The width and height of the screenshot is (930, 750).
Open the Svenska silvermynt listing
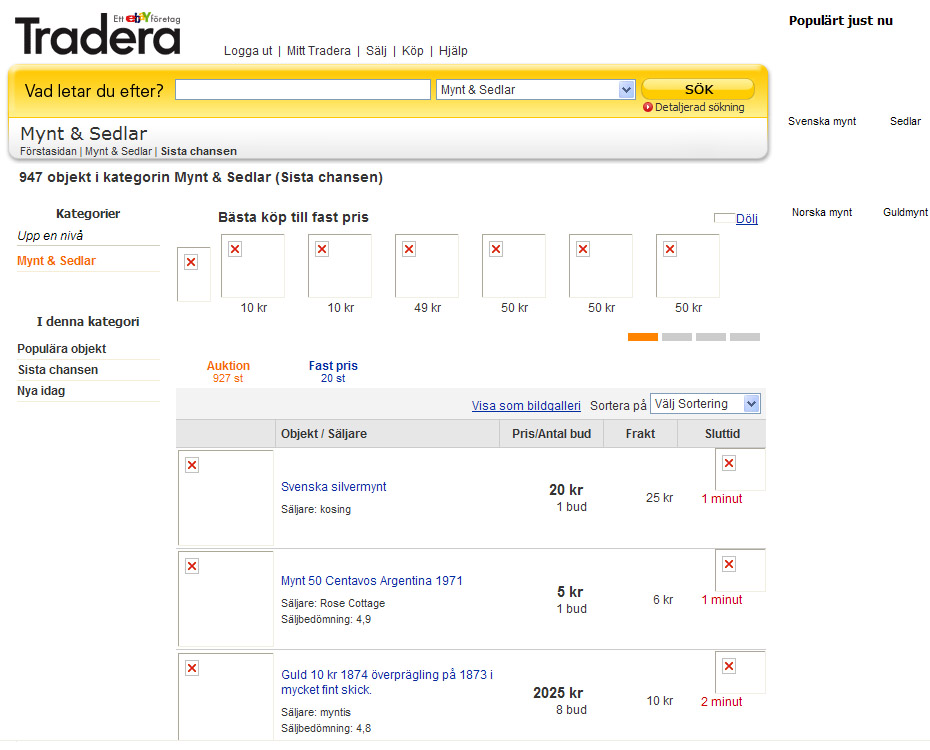click(333, 487)
